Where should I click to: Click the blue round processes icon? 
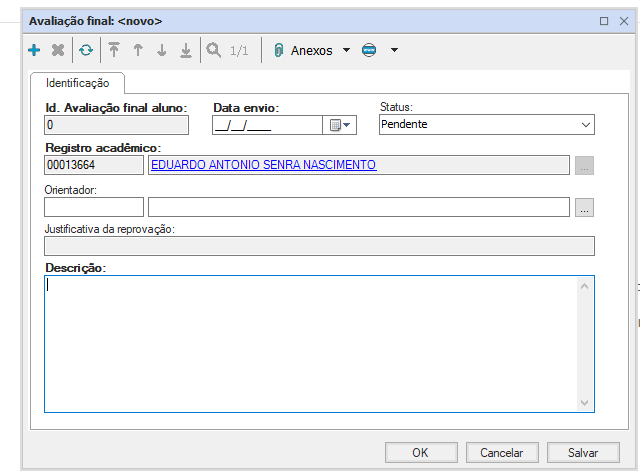(369, 50)
